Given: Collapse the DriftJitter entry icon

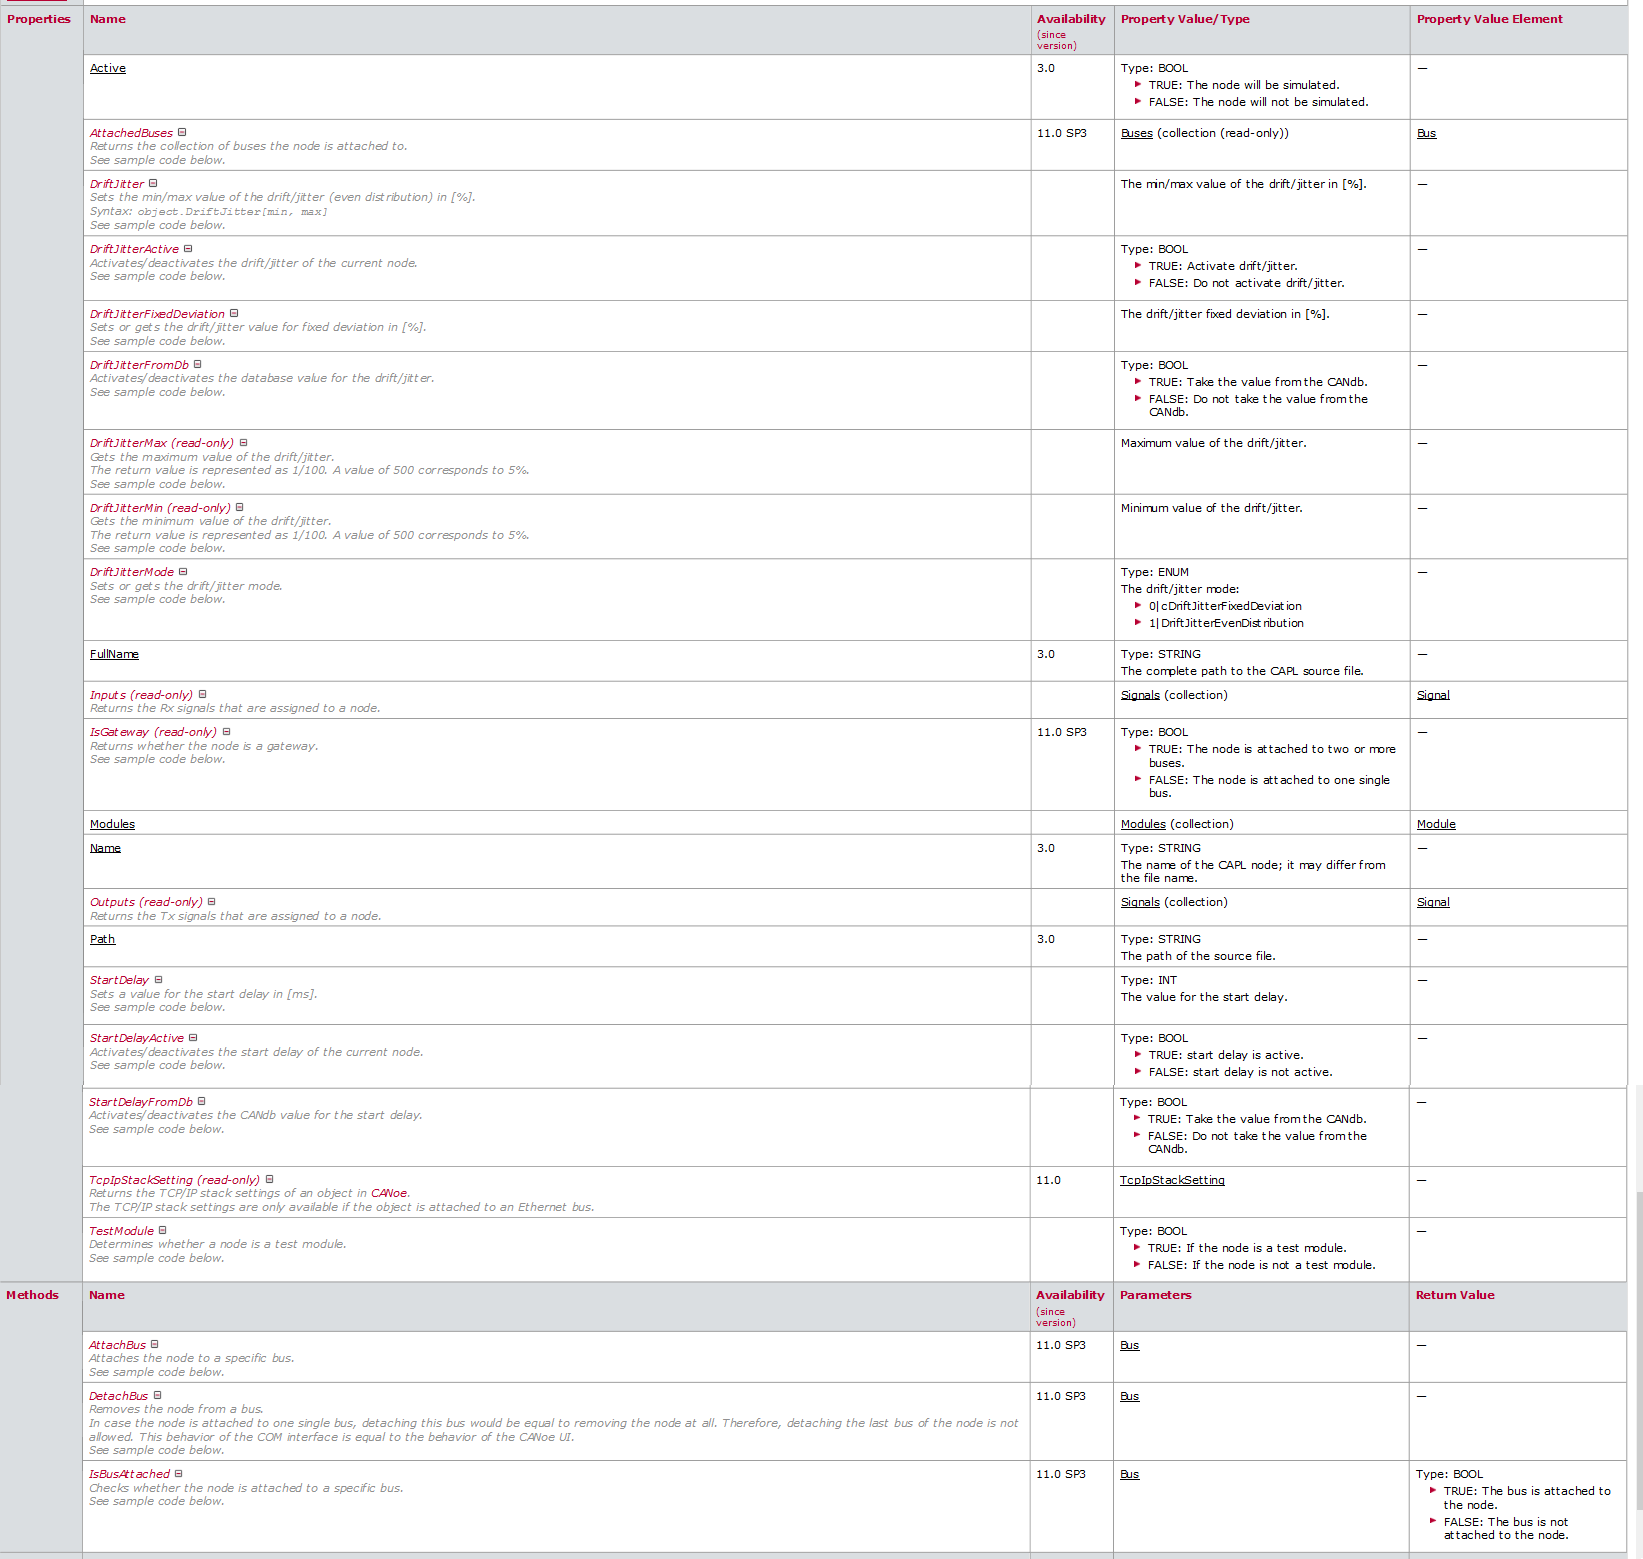Looking at the screenshot, I should point(153,183).
